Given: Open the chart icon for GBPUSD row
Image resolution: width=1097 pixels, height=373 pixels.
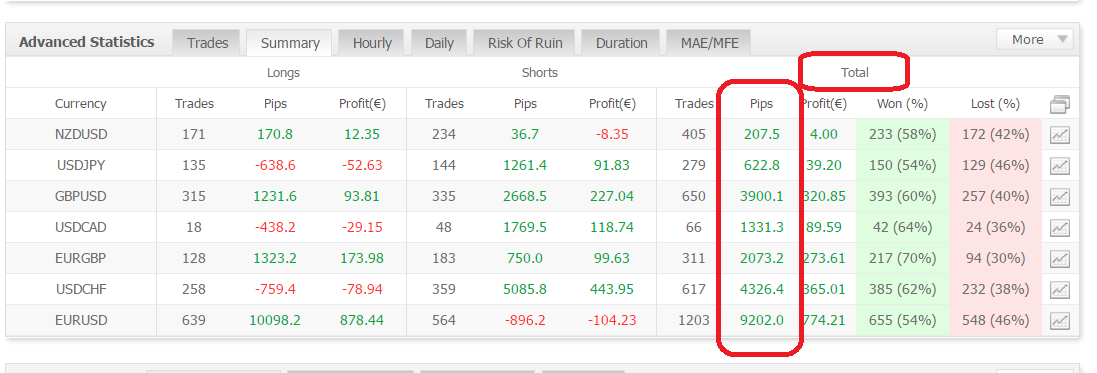Looking at the screenshot, I should coord(1060,197).
